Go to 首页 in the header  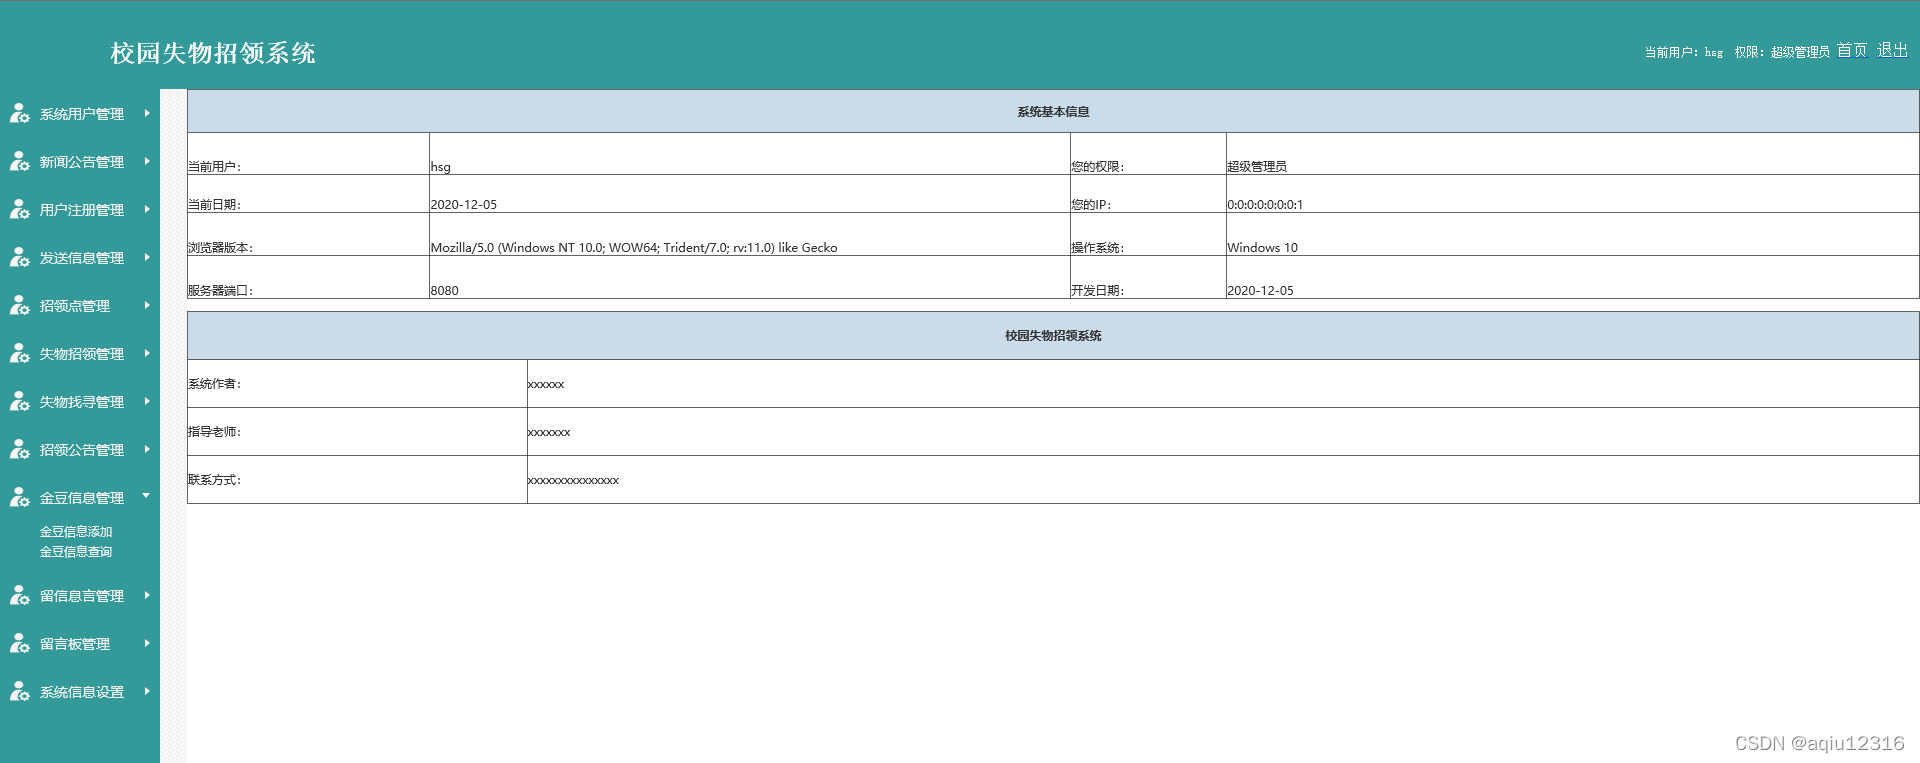pos(1852,50)
